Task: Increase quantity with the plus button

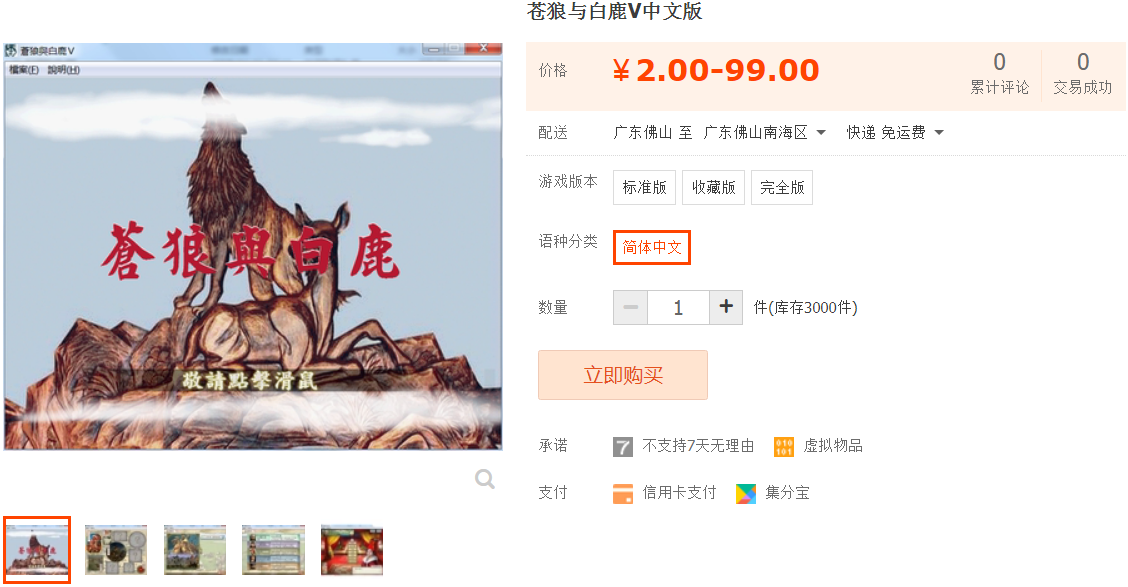Action: coord(726,307)
